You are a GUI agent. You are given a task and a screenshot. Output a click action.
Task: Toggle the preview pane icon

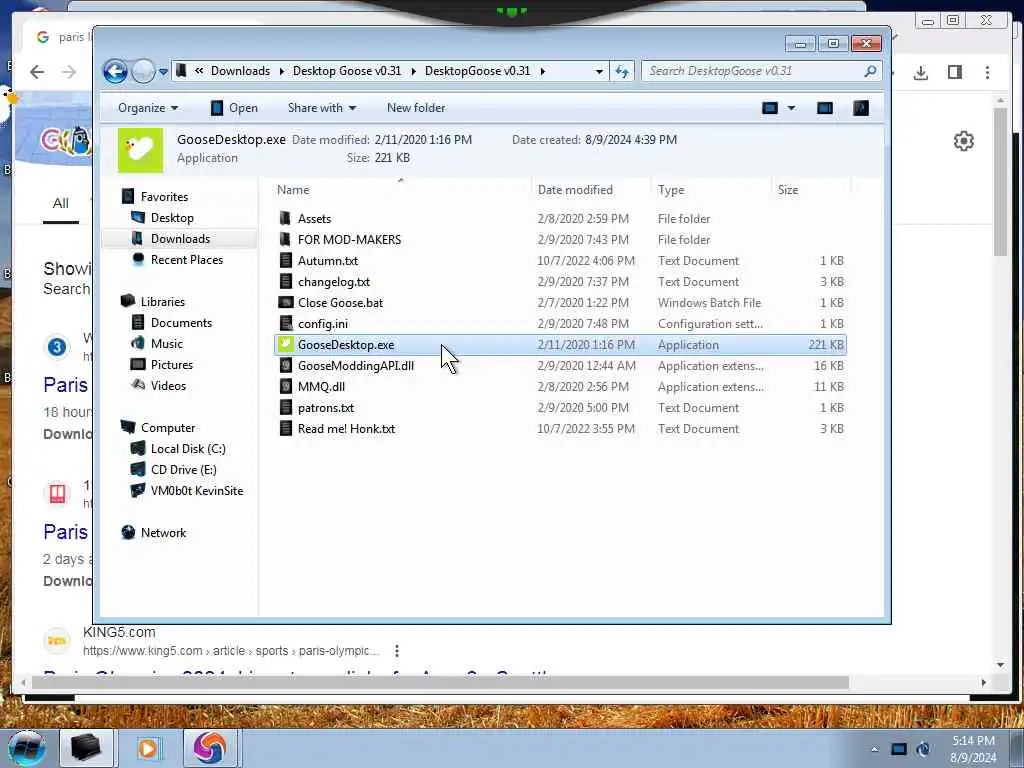tap(825, 108)
